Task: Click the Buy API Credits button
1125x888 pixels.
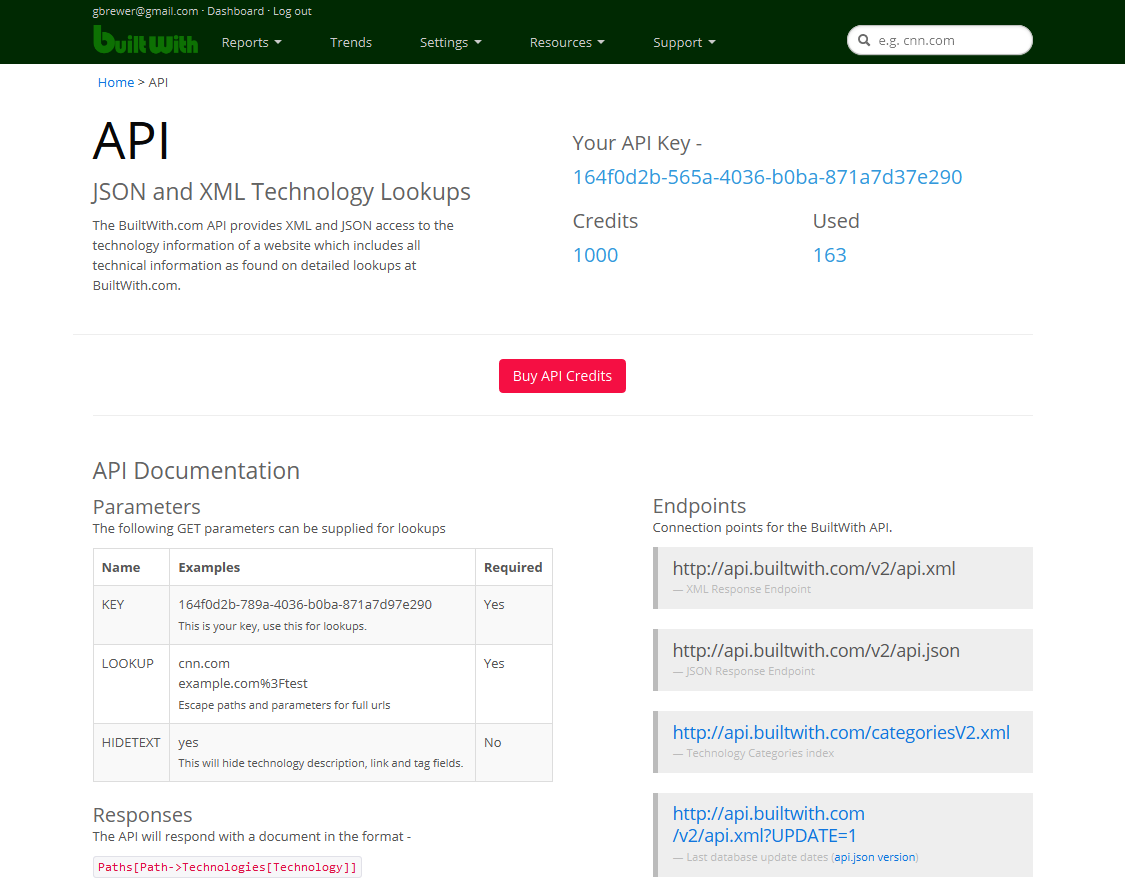Action: click(562, 376)
